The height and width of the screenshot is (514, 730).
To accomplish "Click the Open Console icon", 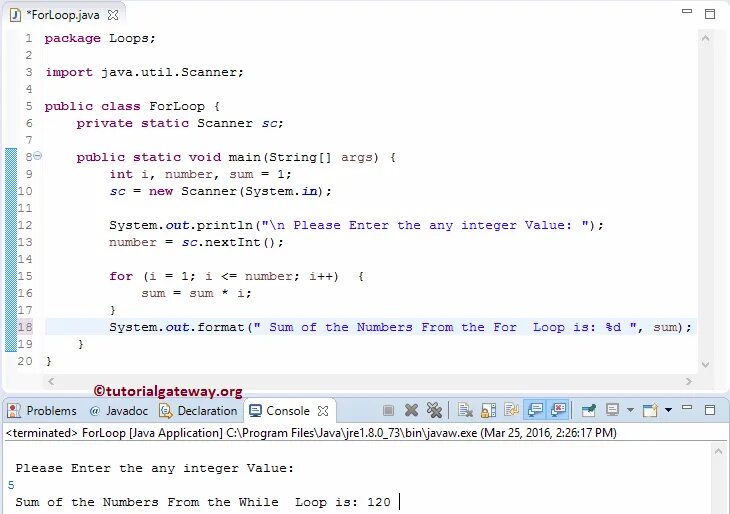I will click(650, 410).
